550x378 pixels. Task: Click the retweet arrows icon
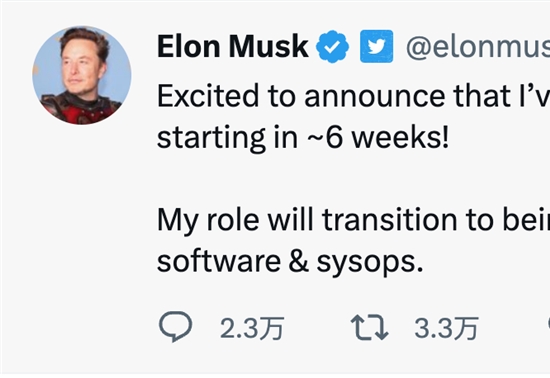point(370,328)
